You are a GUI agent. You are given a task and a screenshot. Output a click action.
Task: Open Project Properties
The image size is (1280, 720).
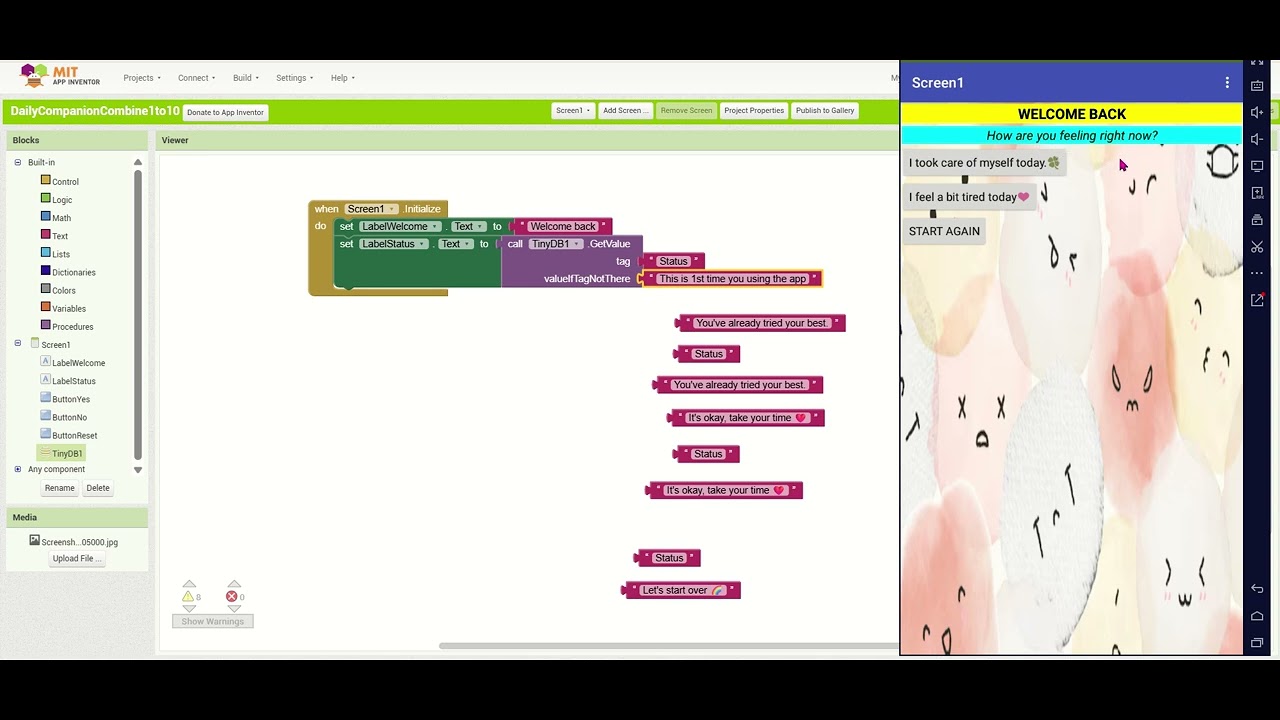[x=754, y=111]
